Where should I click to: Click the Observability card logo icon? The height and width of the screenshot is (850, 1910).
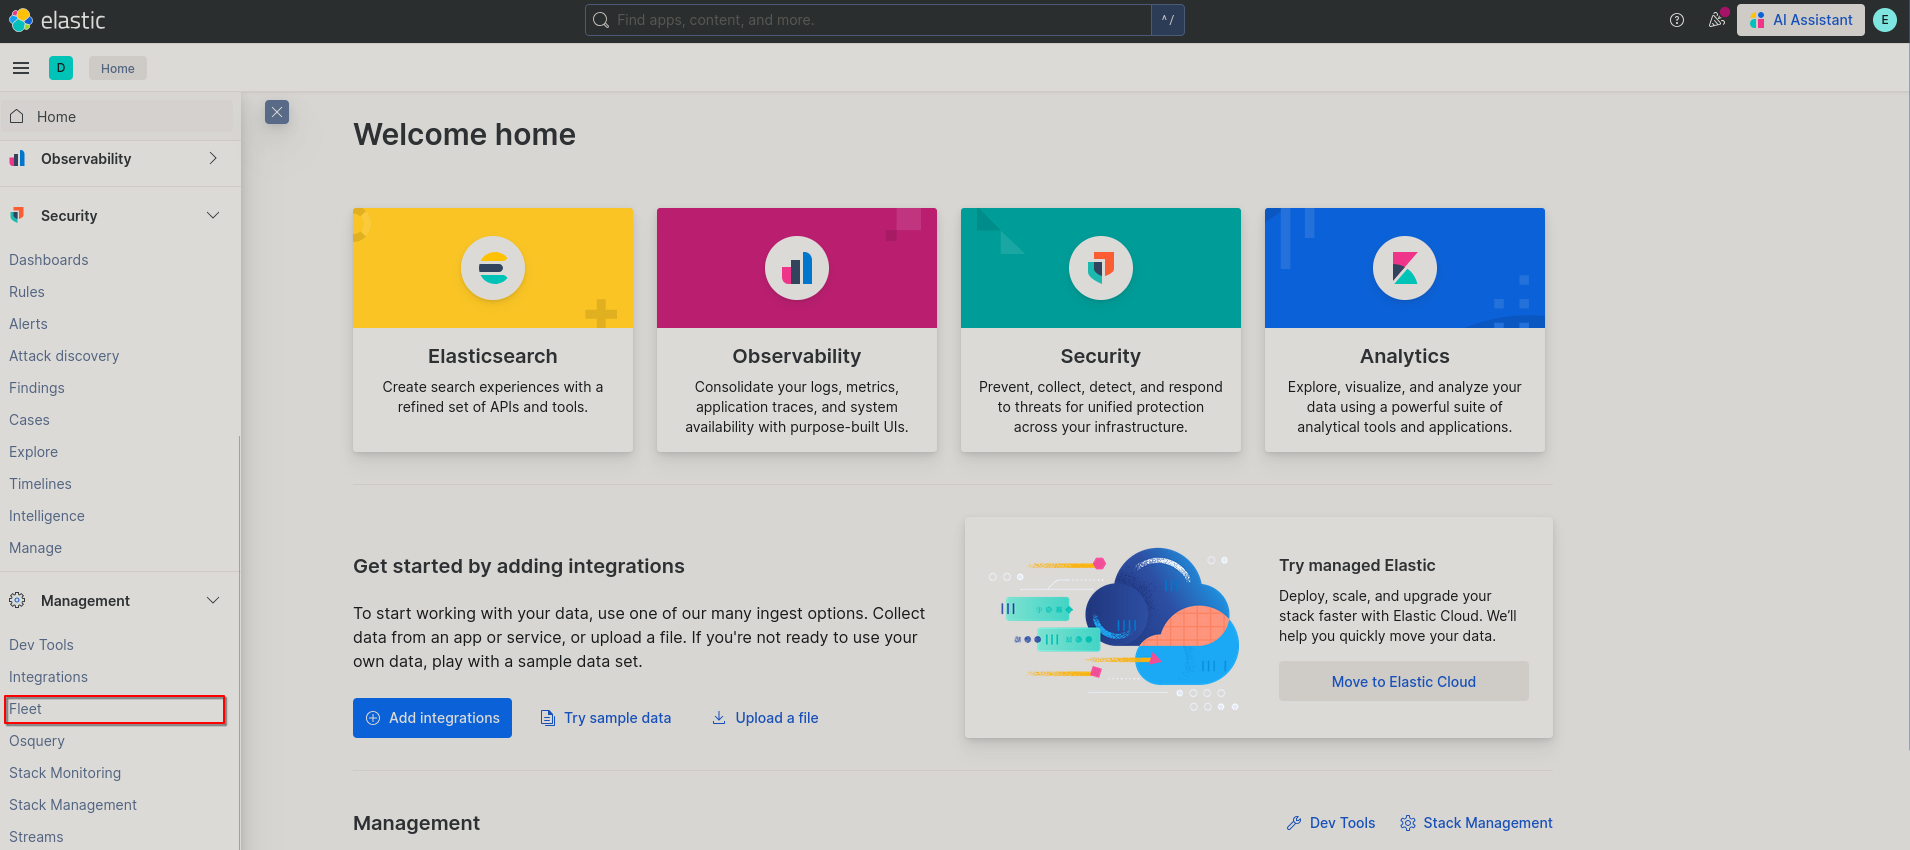point(797,268)
